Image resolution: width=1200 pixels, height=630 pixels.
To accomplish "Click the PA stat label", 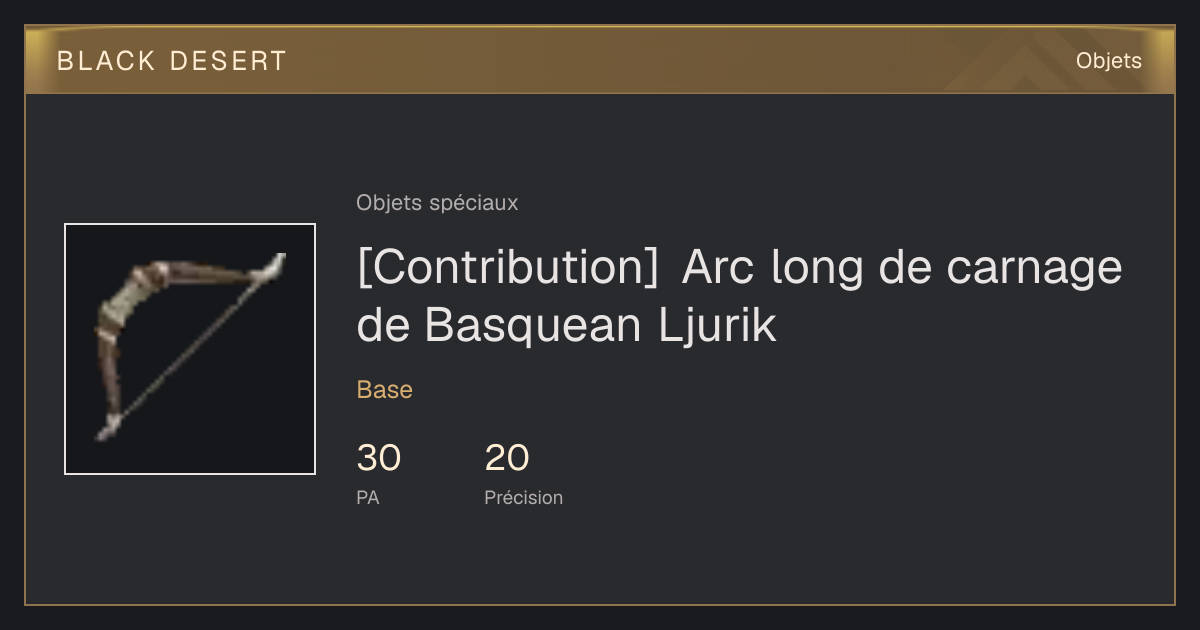I will (368, 497).
